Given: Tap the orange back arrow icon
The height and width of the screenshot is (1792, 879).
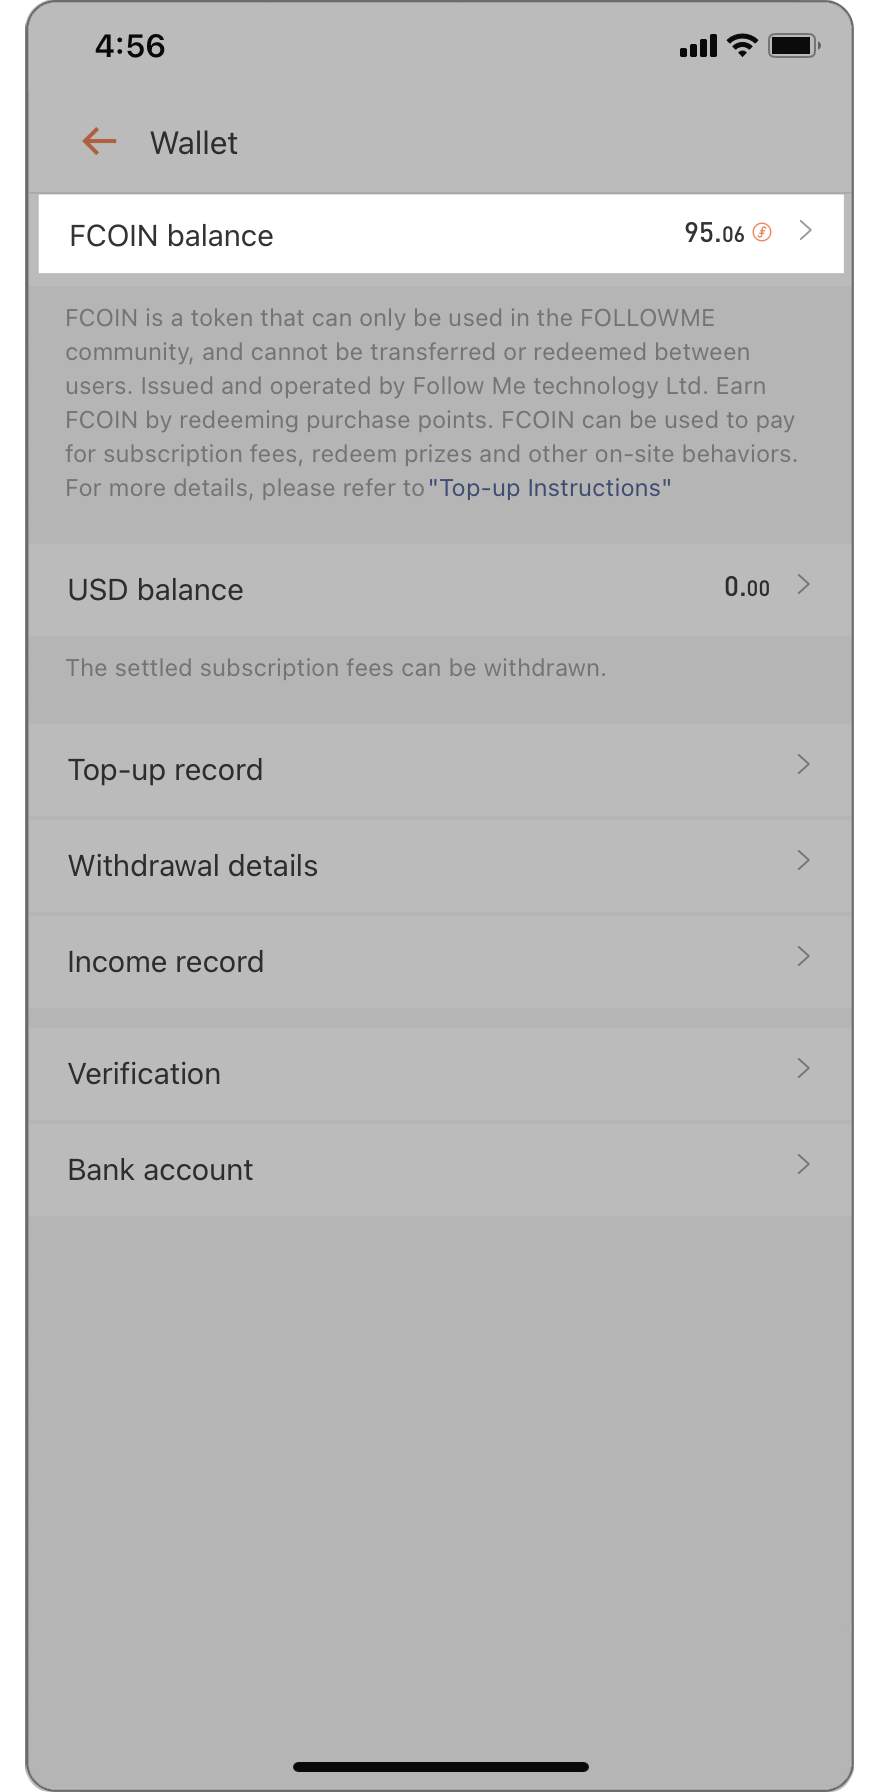Looking at the screenshot, I should 99,142.
